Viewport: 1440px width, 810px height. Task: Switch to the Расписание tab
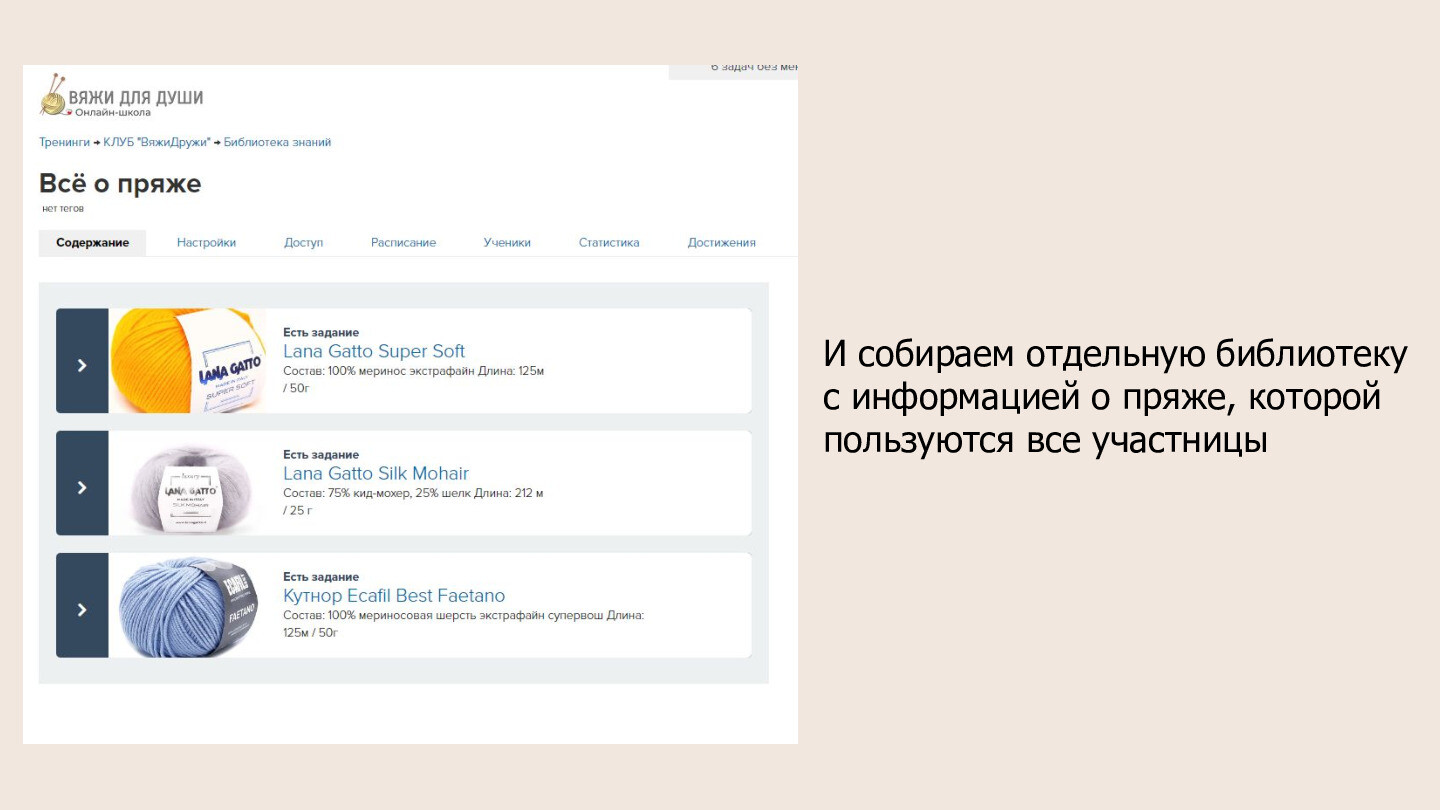point(403,243)
